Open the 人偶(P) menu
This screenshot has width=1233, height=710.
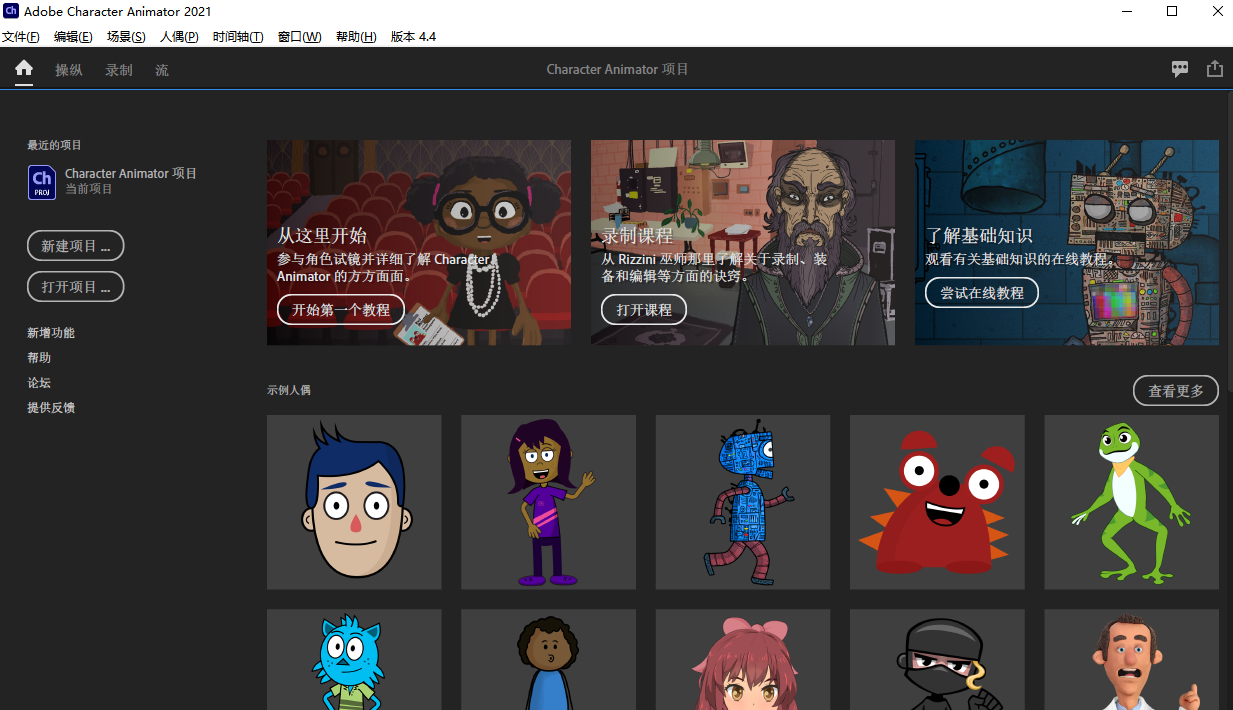(x=179, y=37)
